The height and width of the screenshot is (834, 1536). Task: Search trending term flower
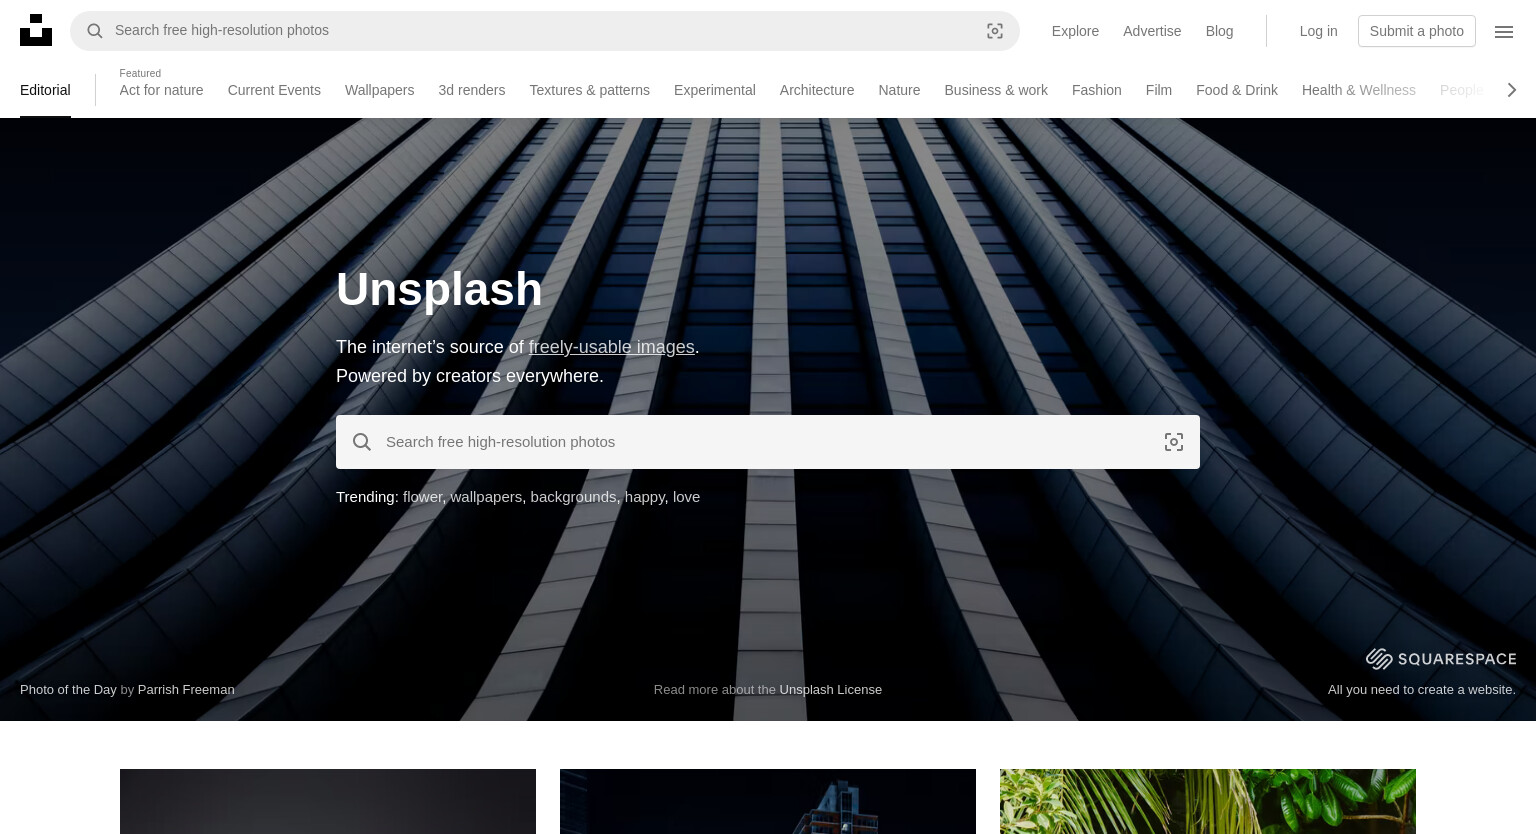[422, 497]
